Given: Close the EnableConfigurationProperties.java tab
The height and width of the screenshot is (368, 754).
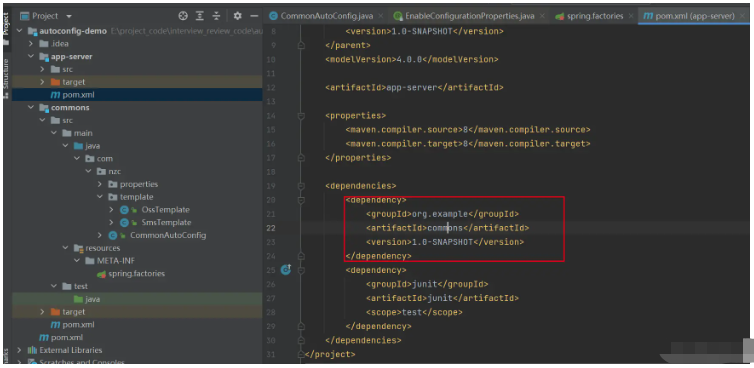Looking at the screenshot, I should click(x=542, y=16).
